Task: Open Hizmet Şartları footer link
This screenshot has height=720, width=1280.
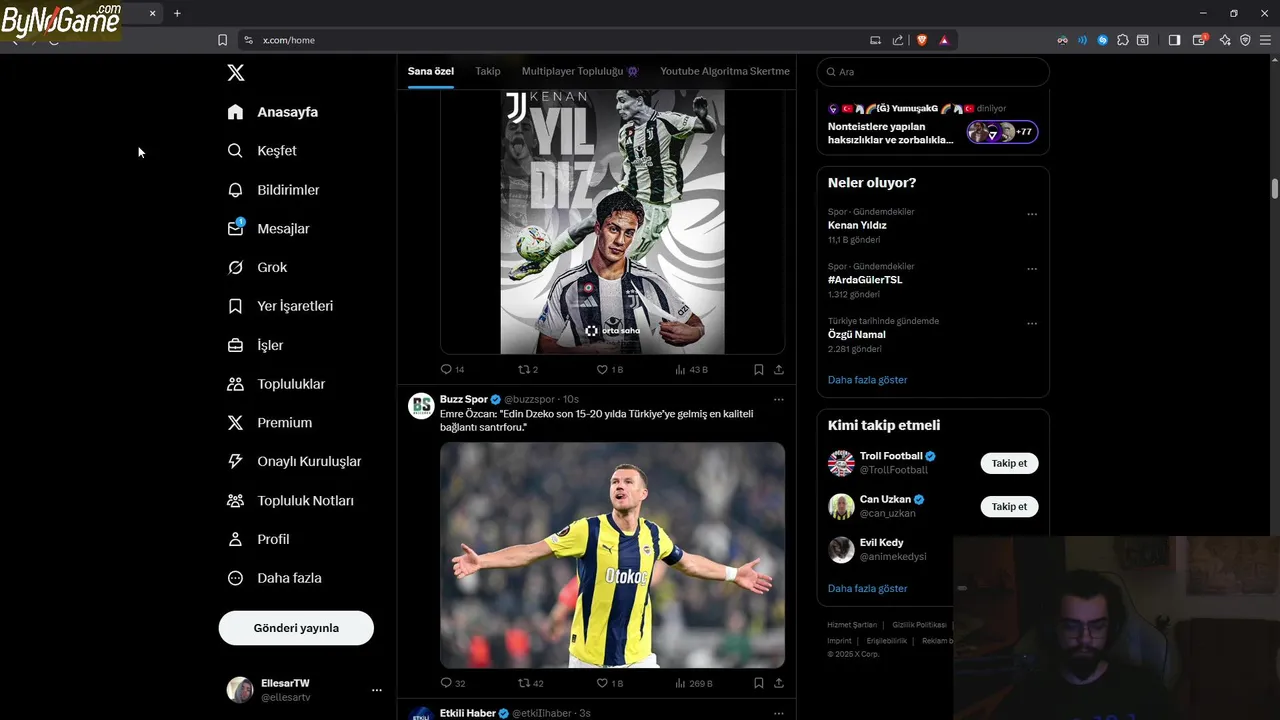Action: coord(850,625)
